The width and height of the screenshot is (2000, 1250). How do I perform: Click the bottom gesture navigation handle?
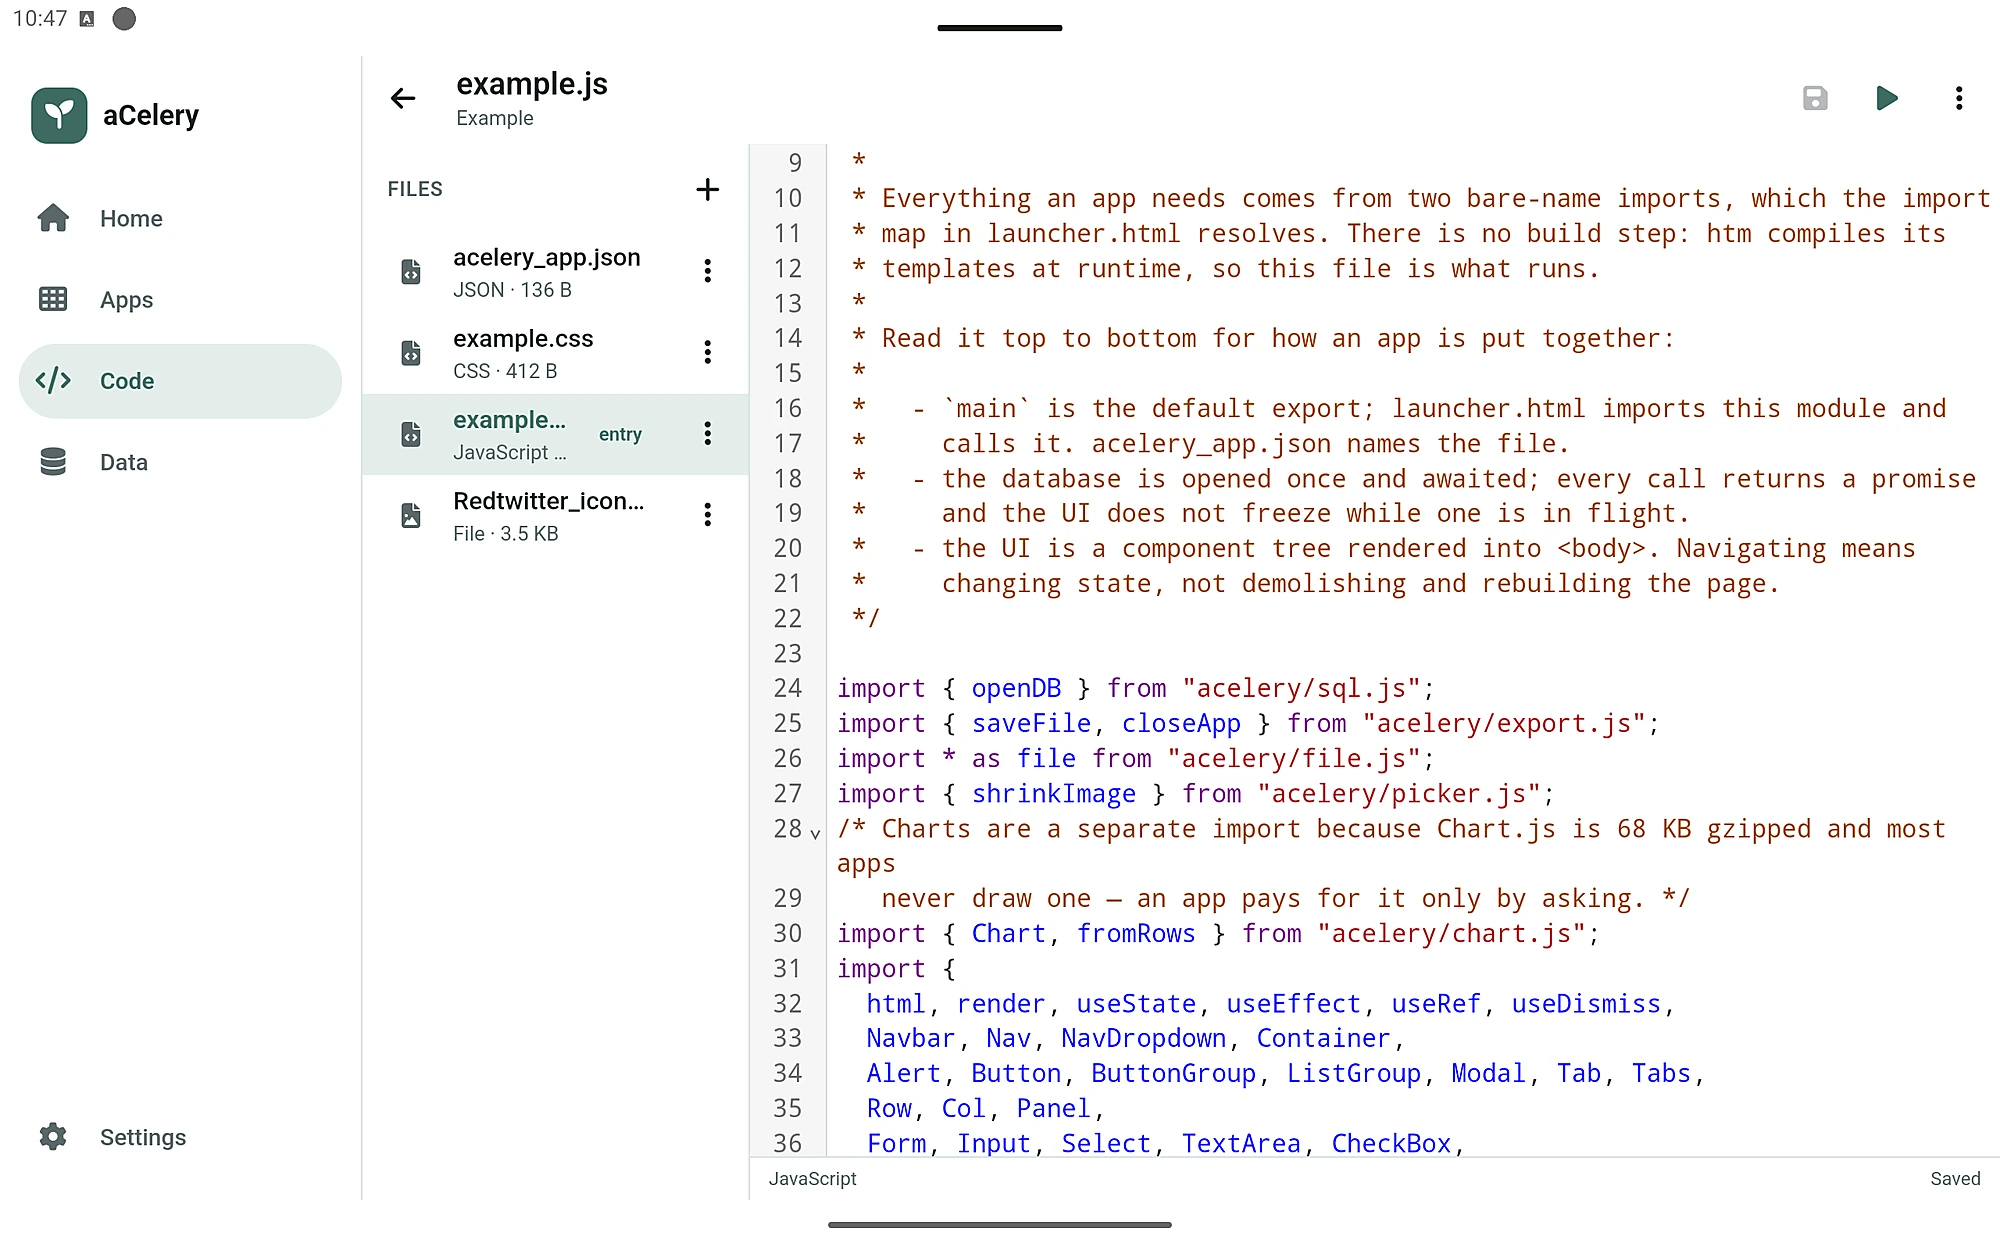point(1000,1224)
